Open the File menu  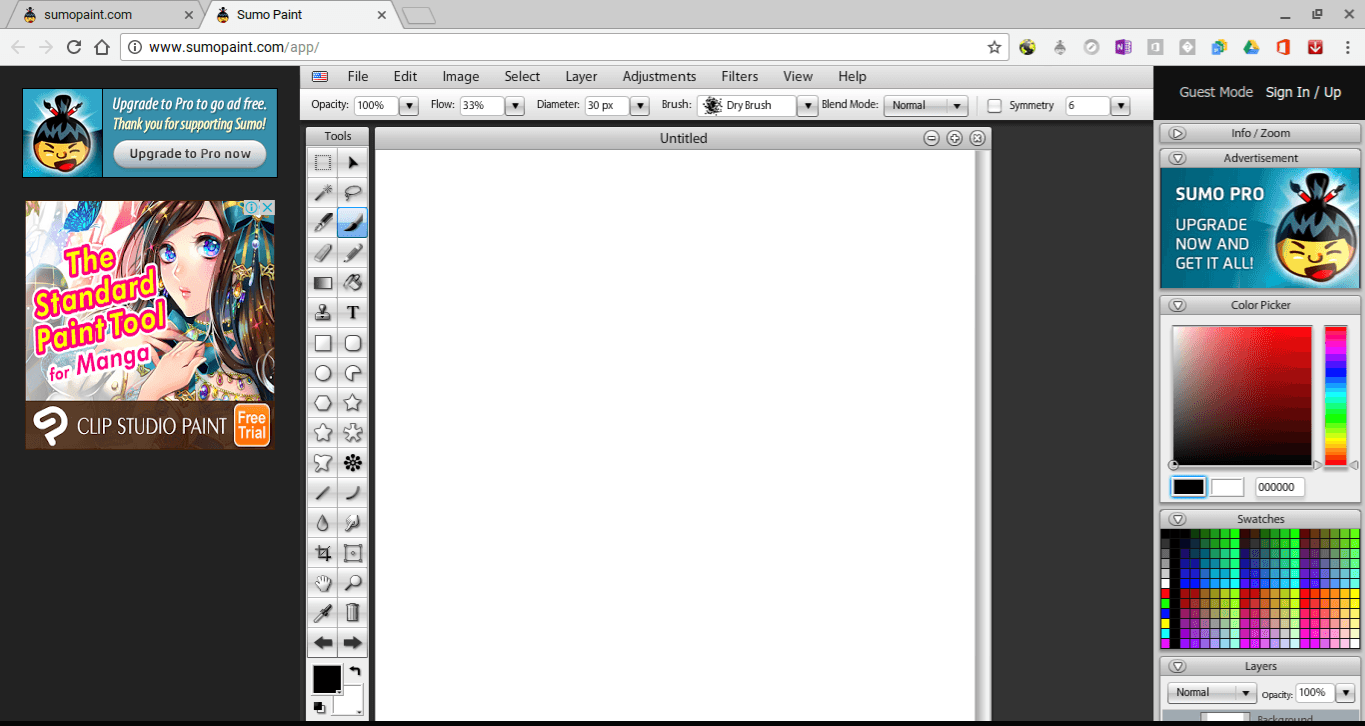pyautogui.click(x=358, y=76)
